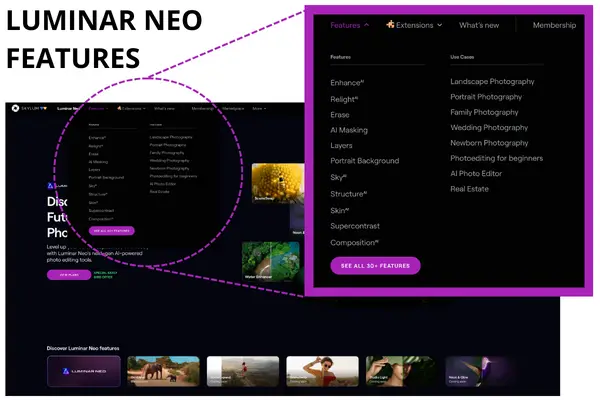Click Supercontrast in the small website menu
The height and width of the screenshot is (400, 600).
[x=101, y=211]
